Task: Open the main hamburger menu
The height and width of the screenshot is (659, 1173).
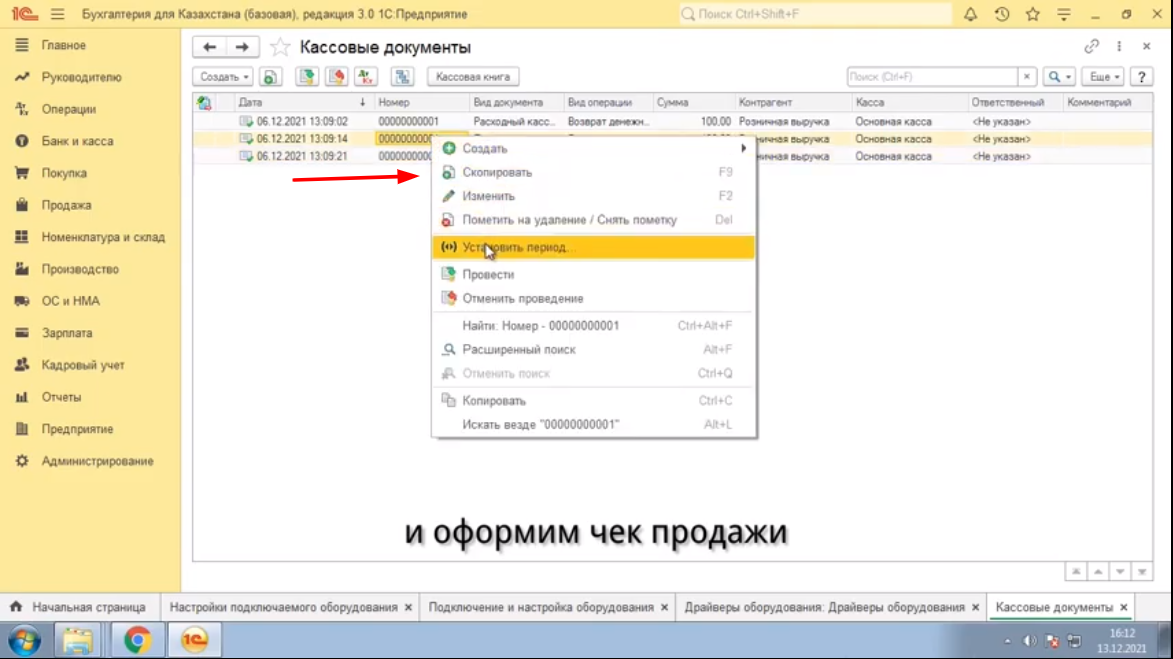Action: click(x=58, y=14)
